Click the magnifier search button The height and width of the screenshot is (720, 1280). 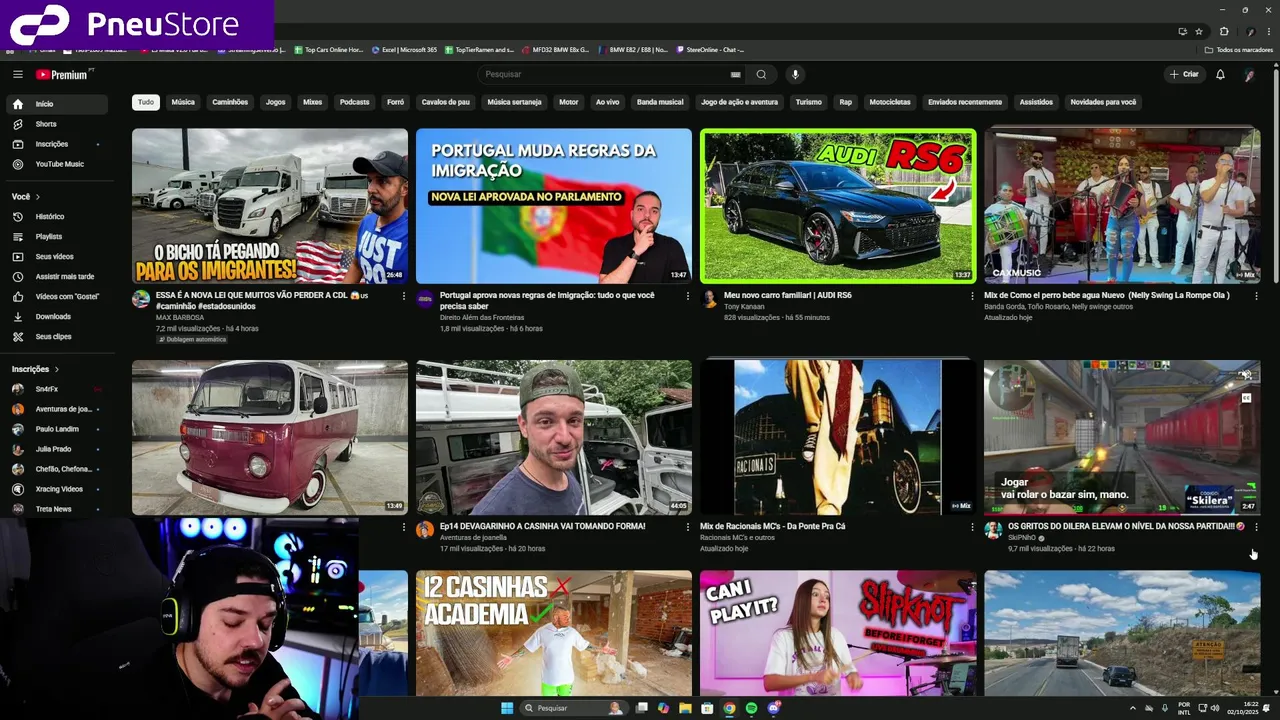click(x=761, y=74)
